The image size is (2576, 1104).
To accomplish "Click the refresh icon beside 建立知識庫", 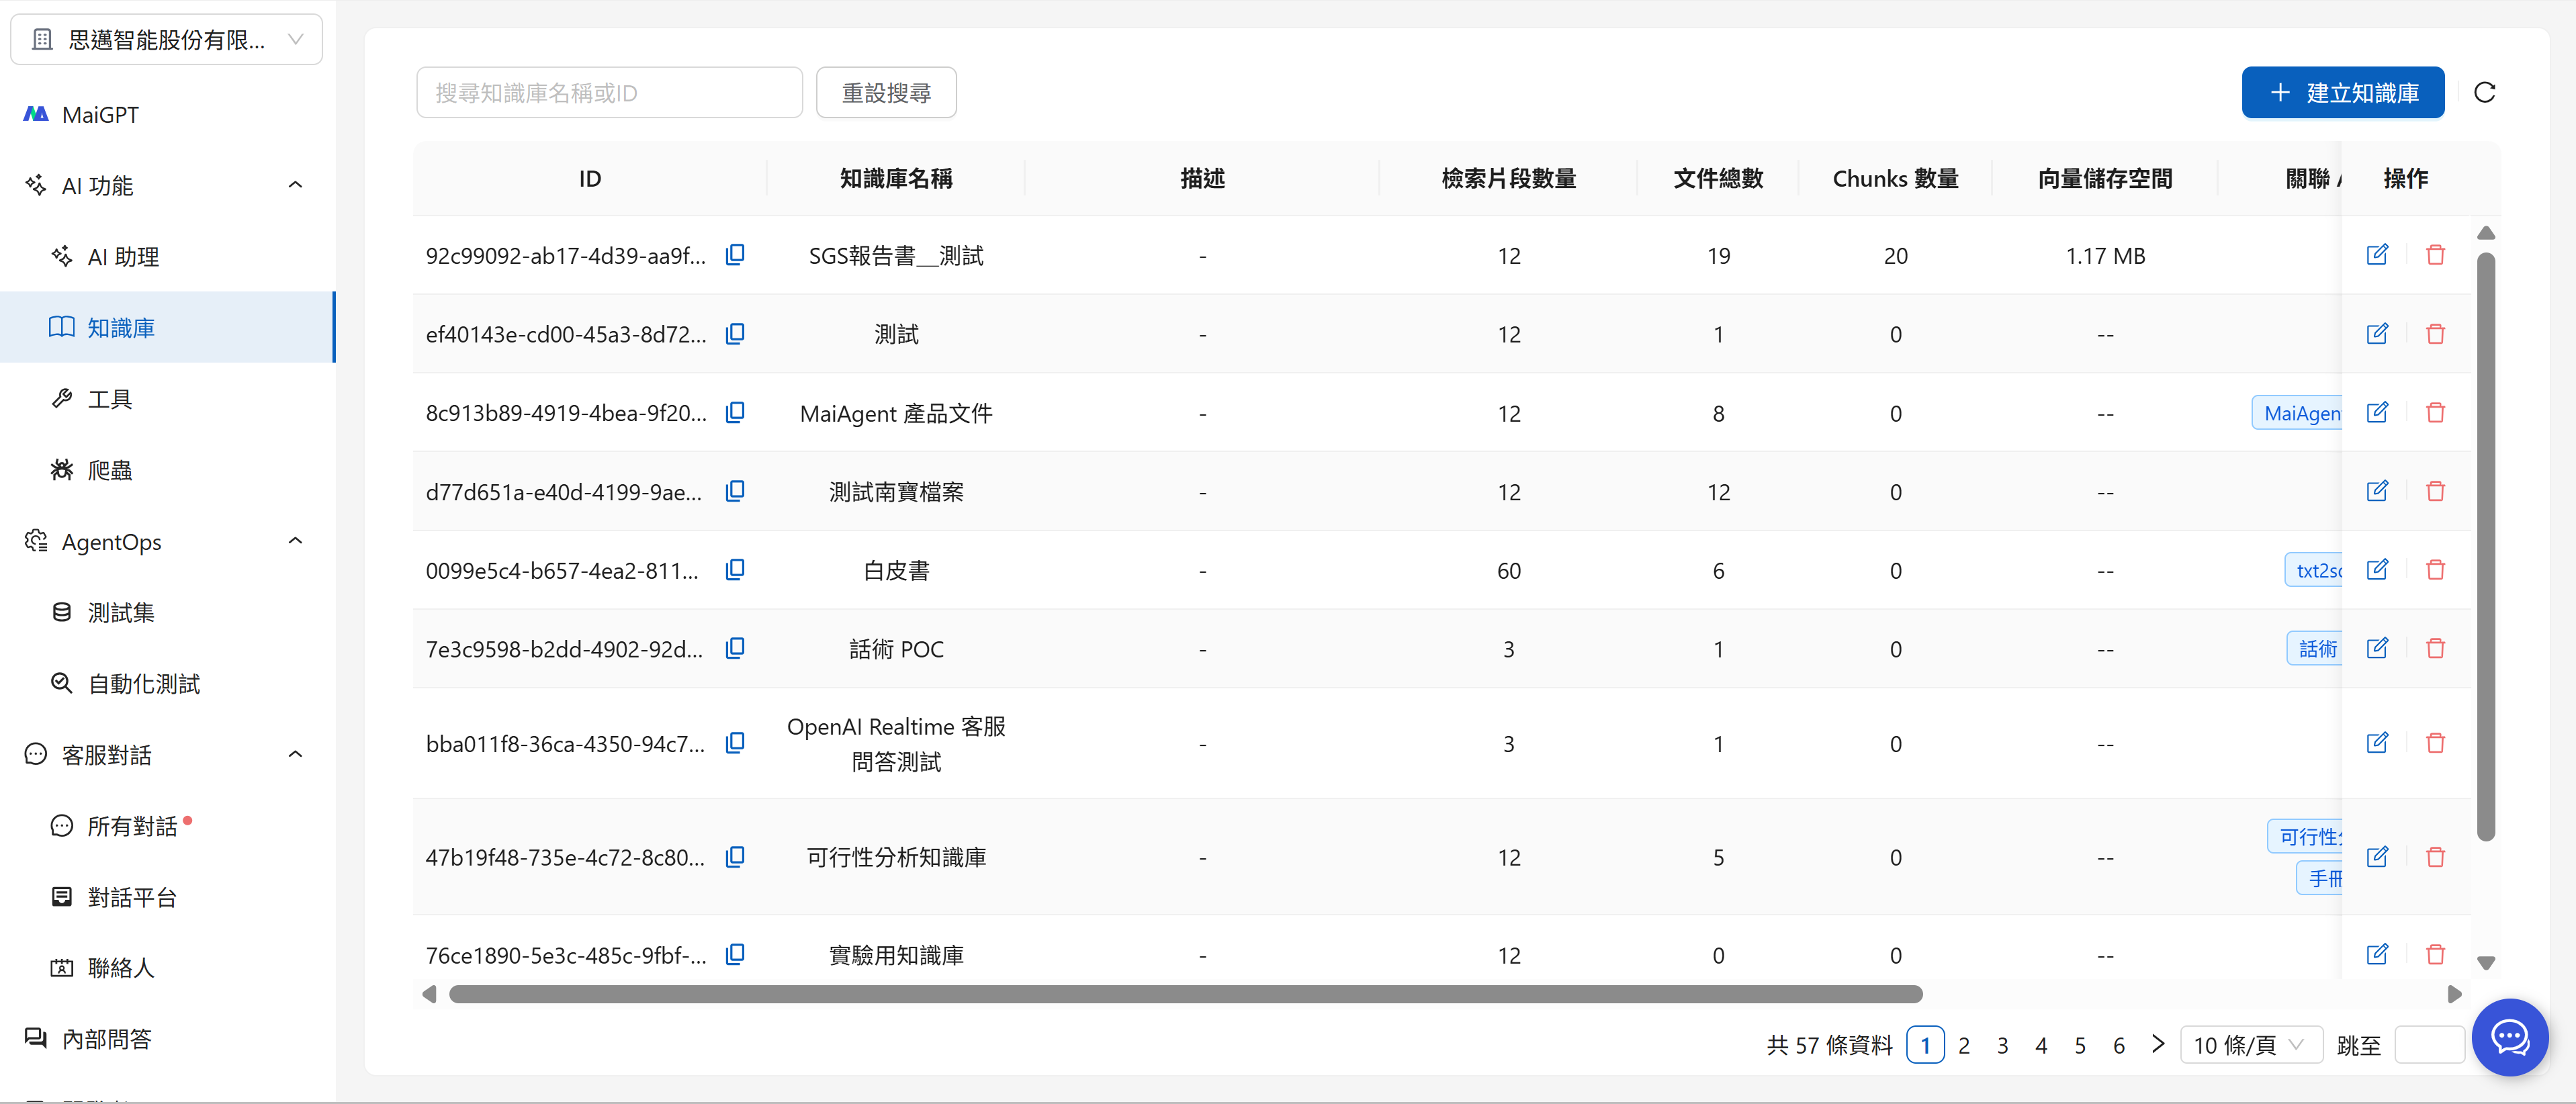I will coord(2485,93).
